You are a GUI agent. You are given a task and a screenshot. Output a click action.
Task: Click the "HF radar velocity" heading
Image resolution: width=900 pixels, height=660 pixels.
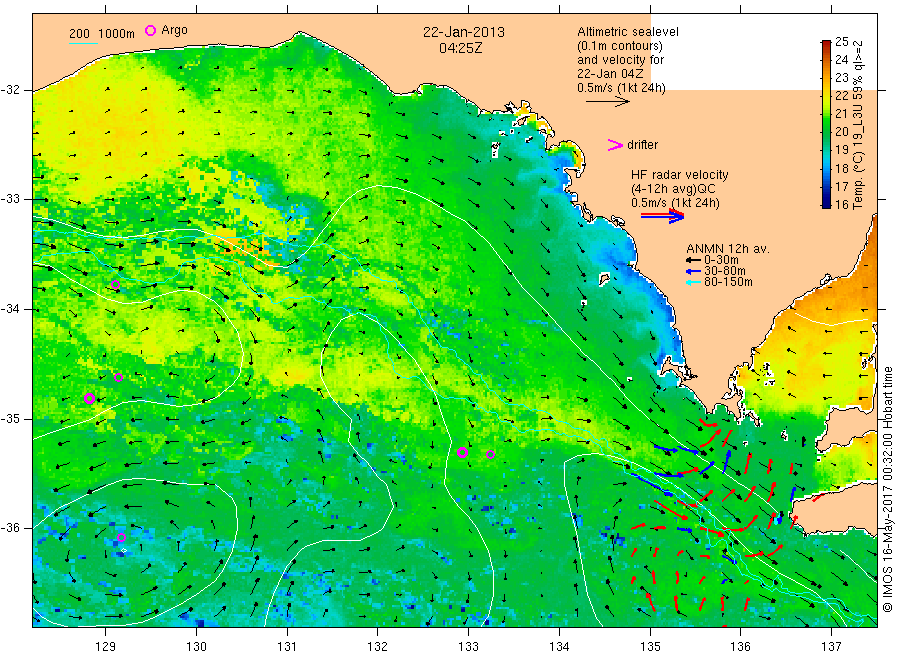pos(680,175)
